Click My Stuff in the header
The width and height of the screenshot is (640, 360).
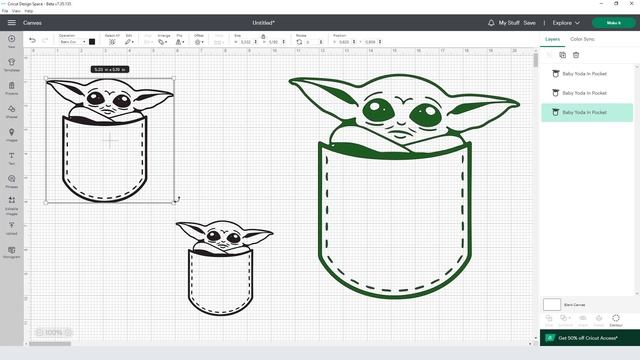(509, 23)
